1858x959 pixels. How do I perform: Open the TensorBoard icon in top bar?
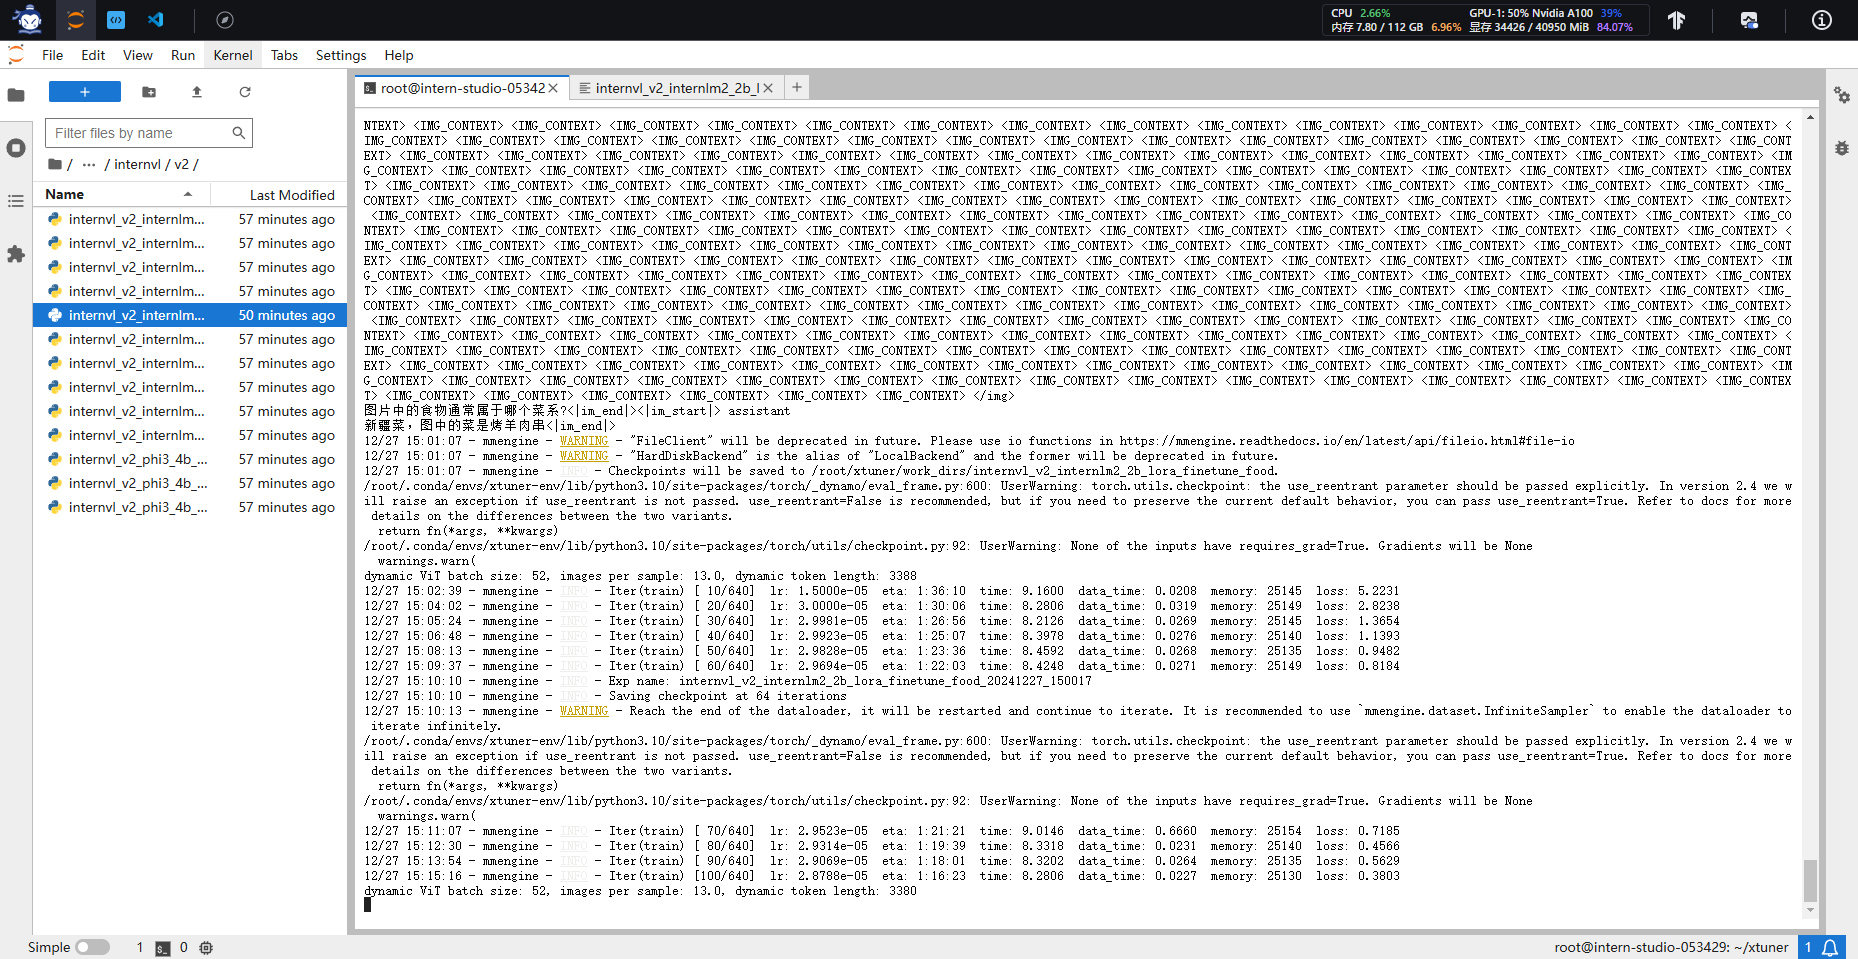point(1677,20)
